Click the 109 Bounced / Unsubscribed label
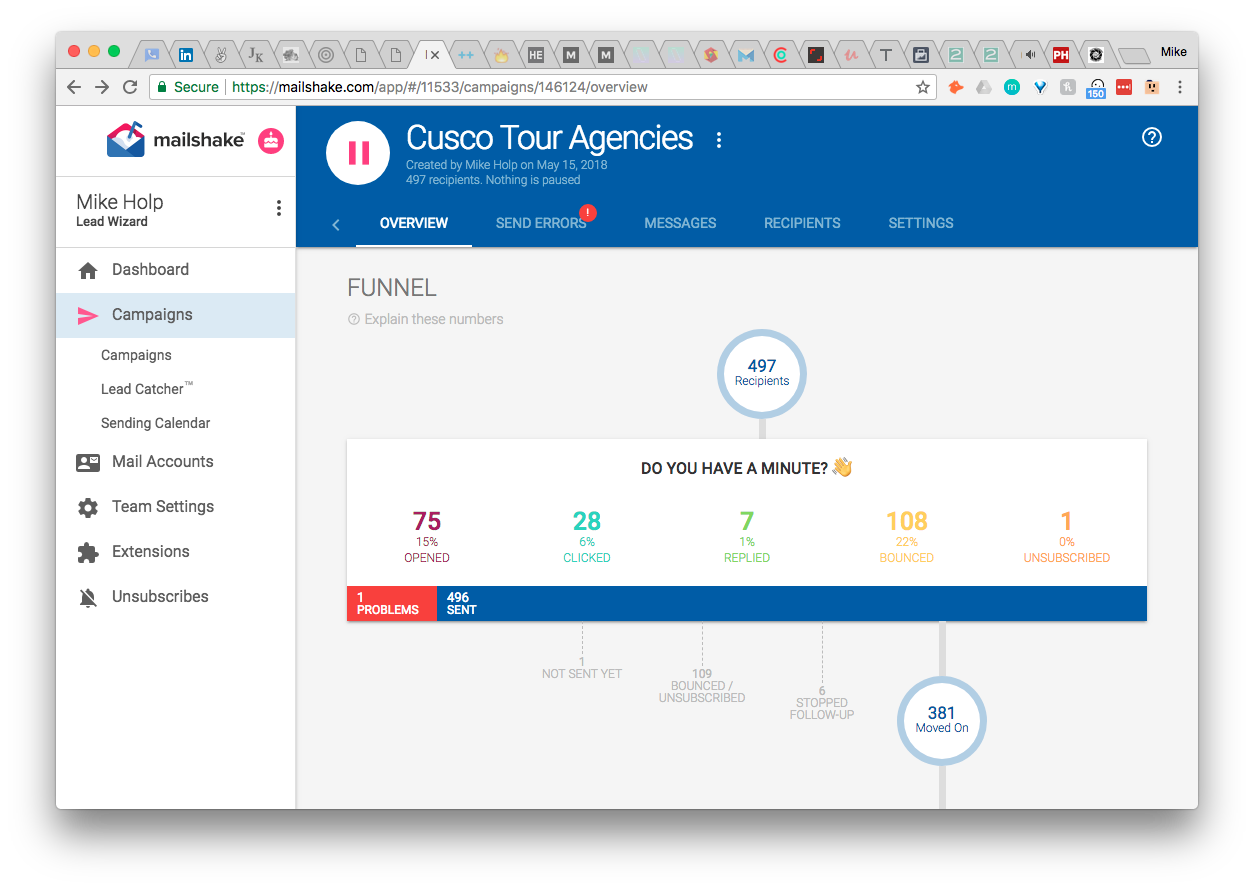Screen dimensions: 1254x889 pos(702,686)
